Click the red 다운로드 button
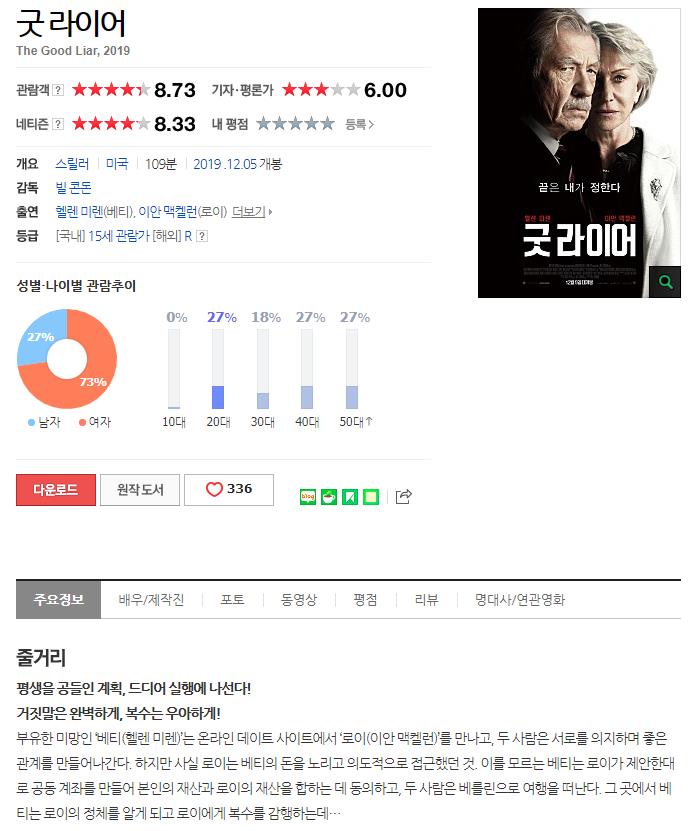 [x=56, y=490]
